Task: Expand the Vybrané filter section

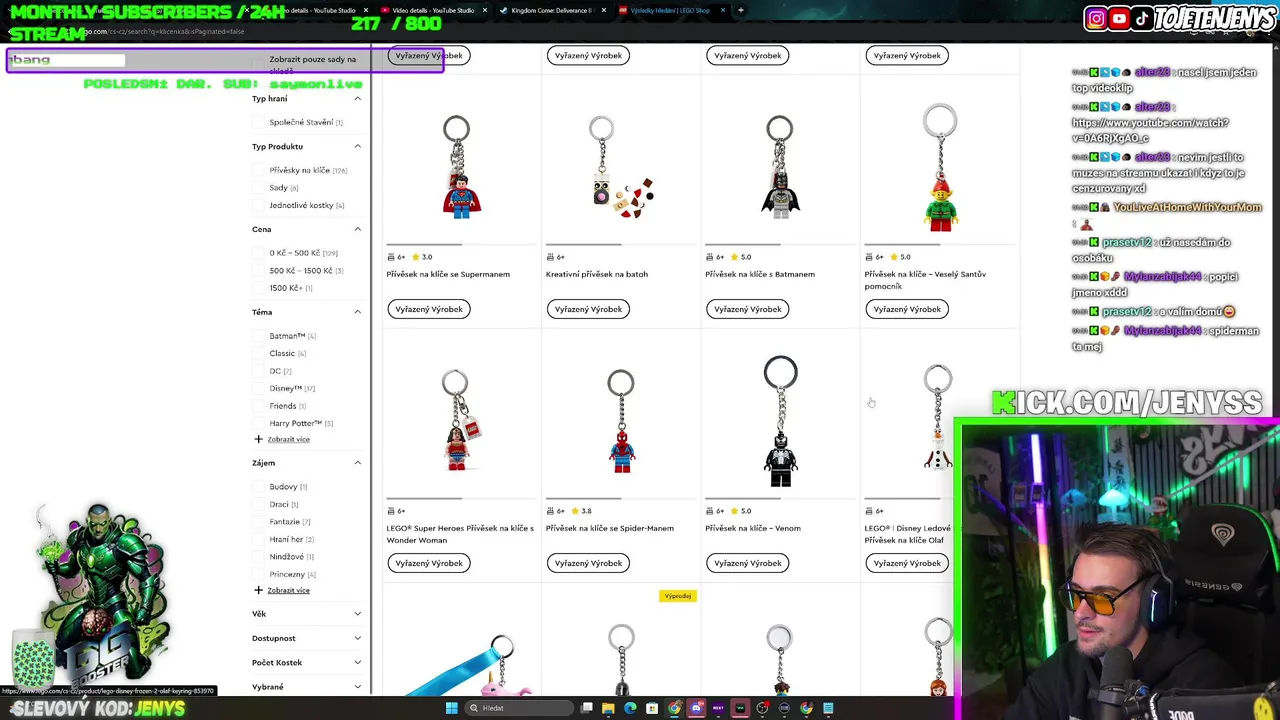Action: (307, 687)
